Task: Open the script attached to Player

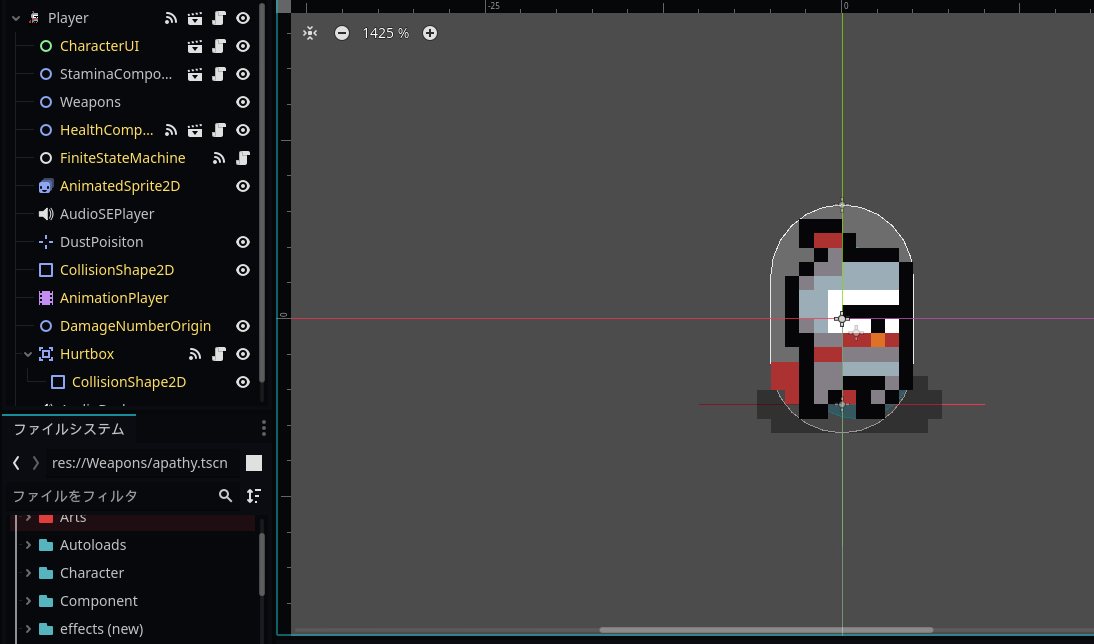Action: 219,18
